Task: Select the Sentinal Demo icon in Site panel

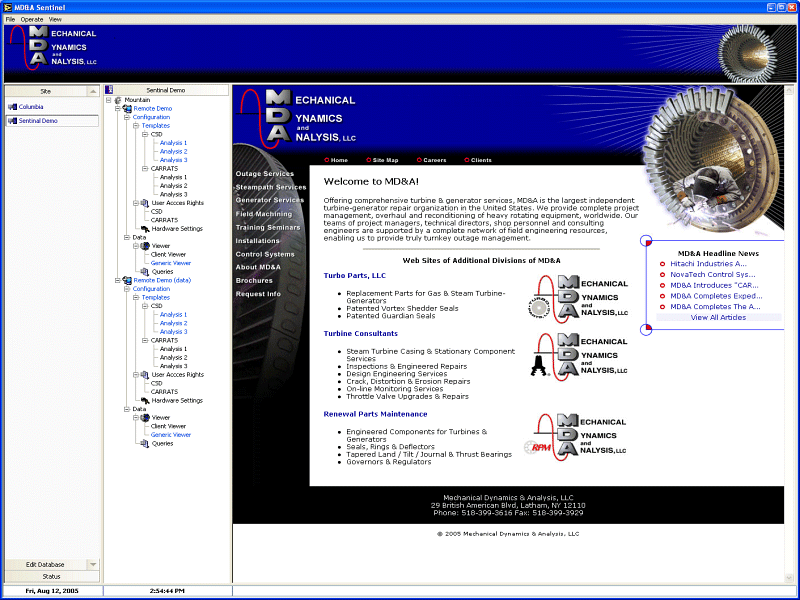Action: coord(15,120)
